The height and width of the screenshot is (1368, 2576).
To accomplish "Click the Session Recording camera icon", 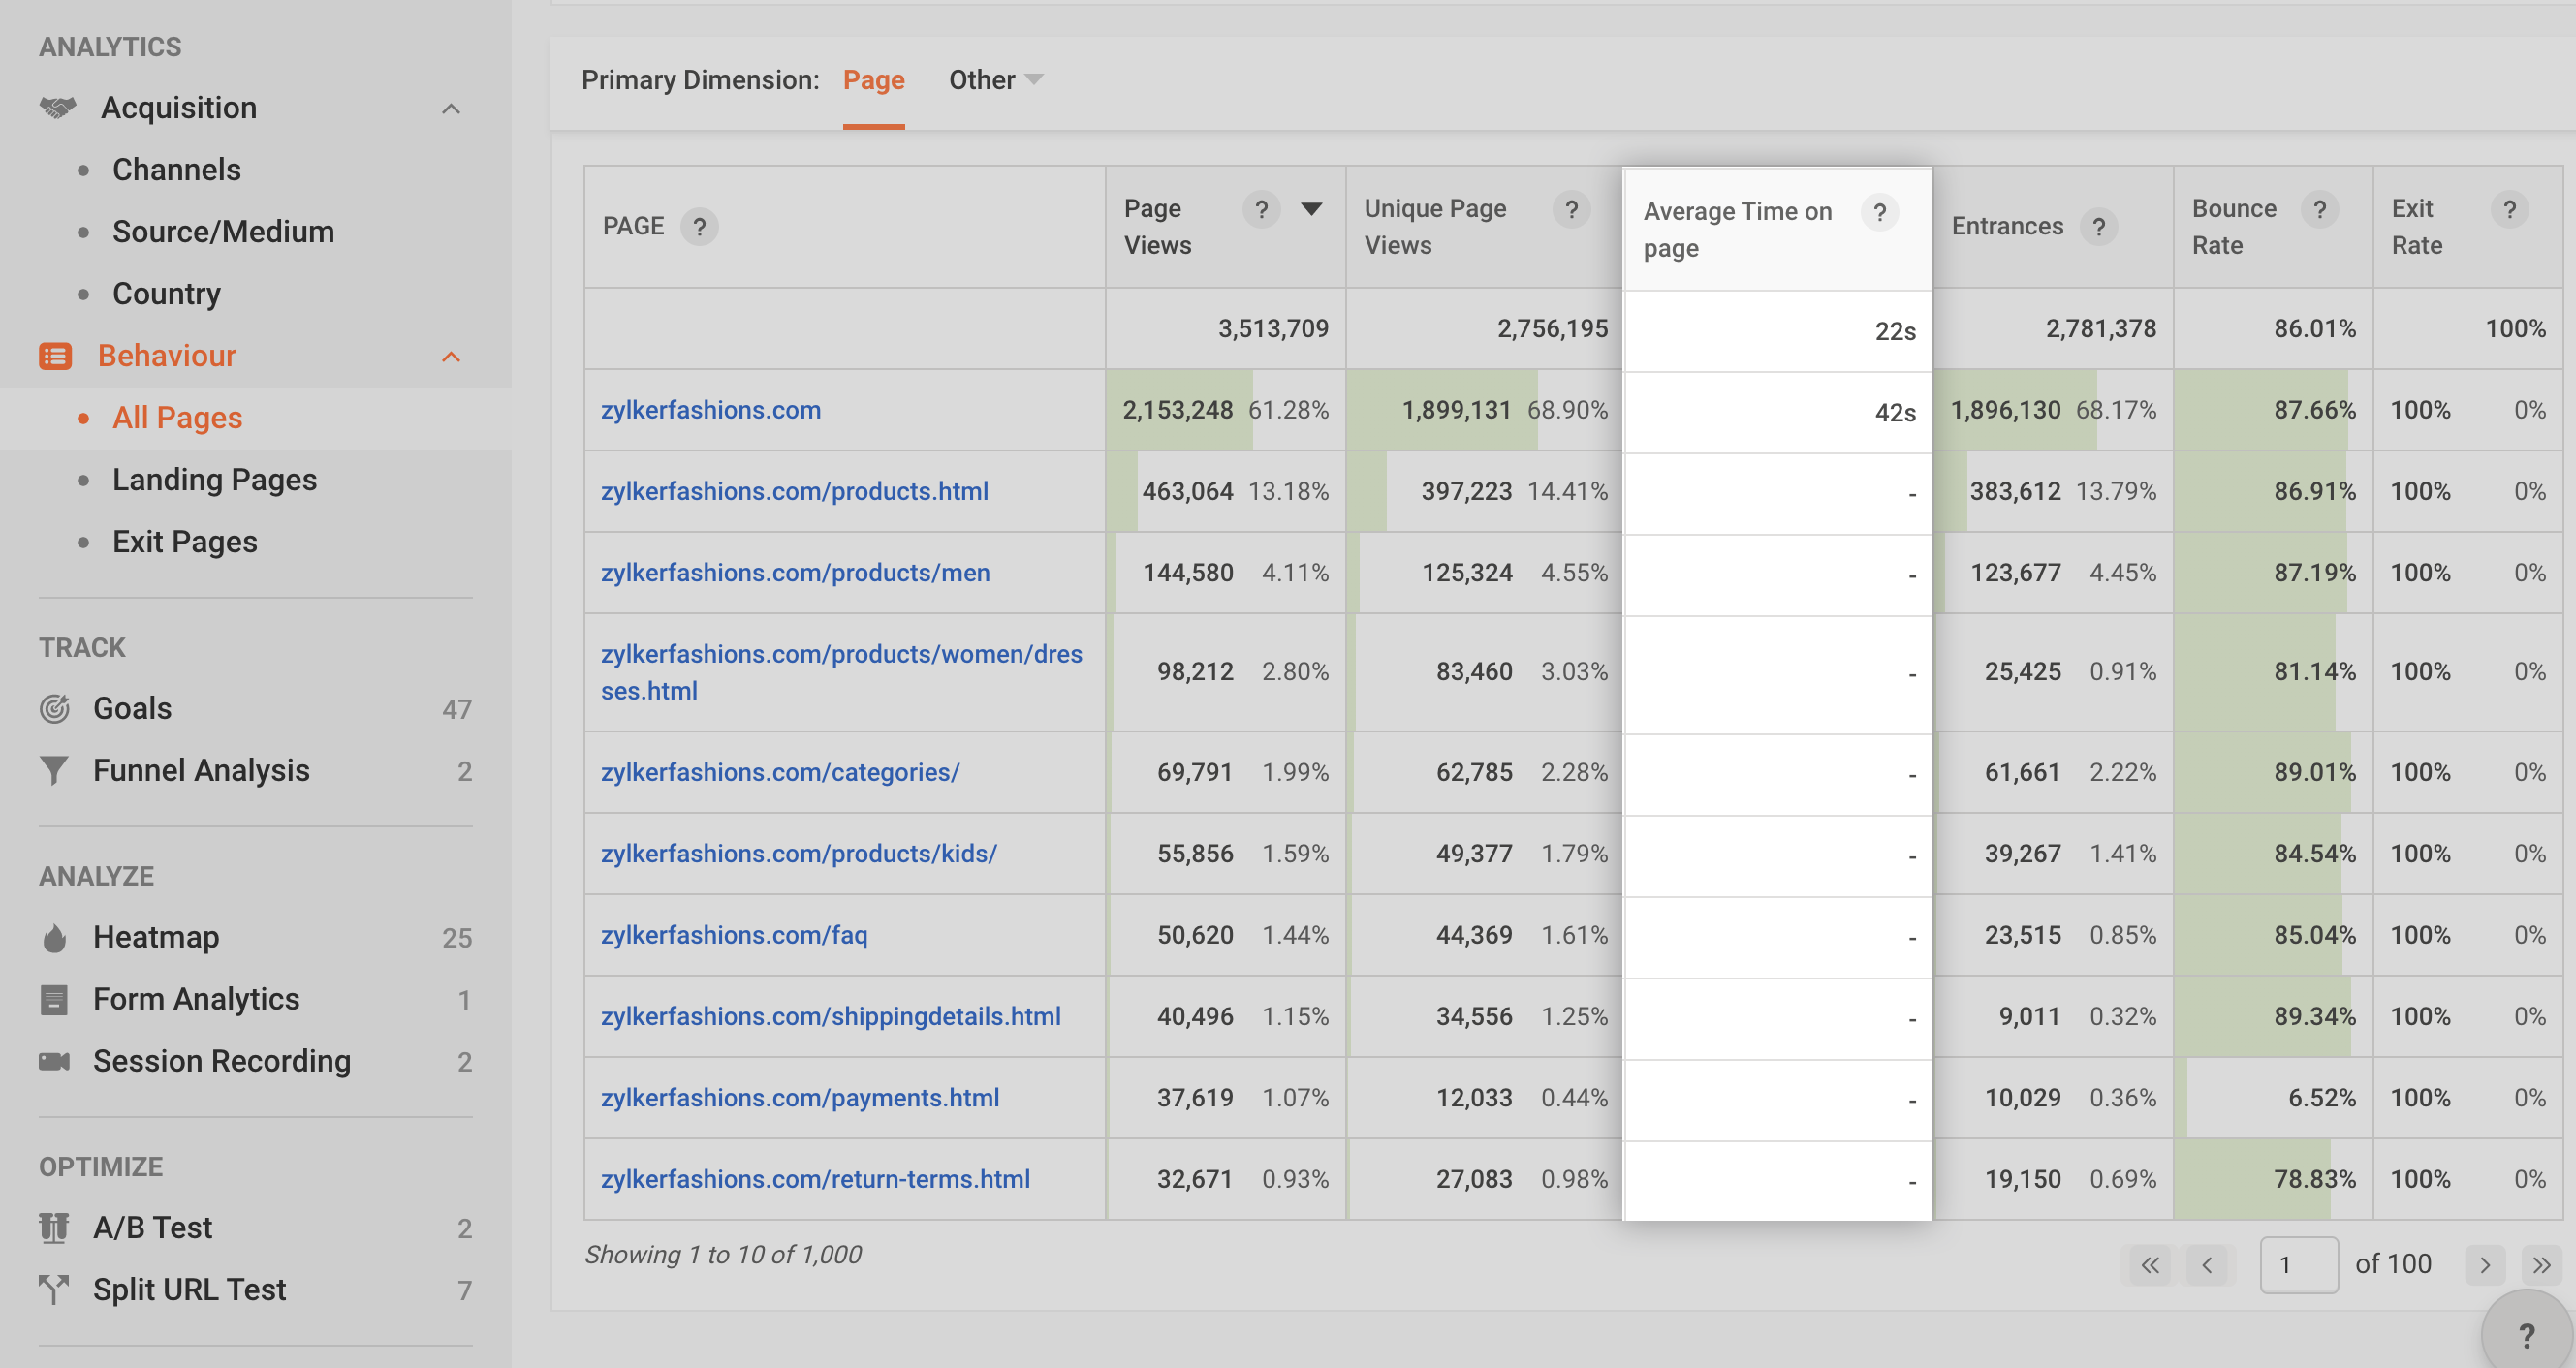I will 54,1061.
